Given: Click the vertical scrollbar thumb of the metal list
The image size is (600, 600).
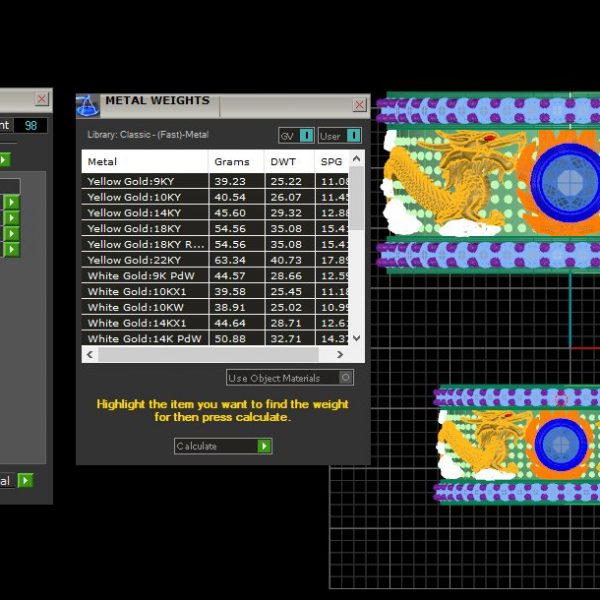Looking at the screenshot, I should [356, 198].
